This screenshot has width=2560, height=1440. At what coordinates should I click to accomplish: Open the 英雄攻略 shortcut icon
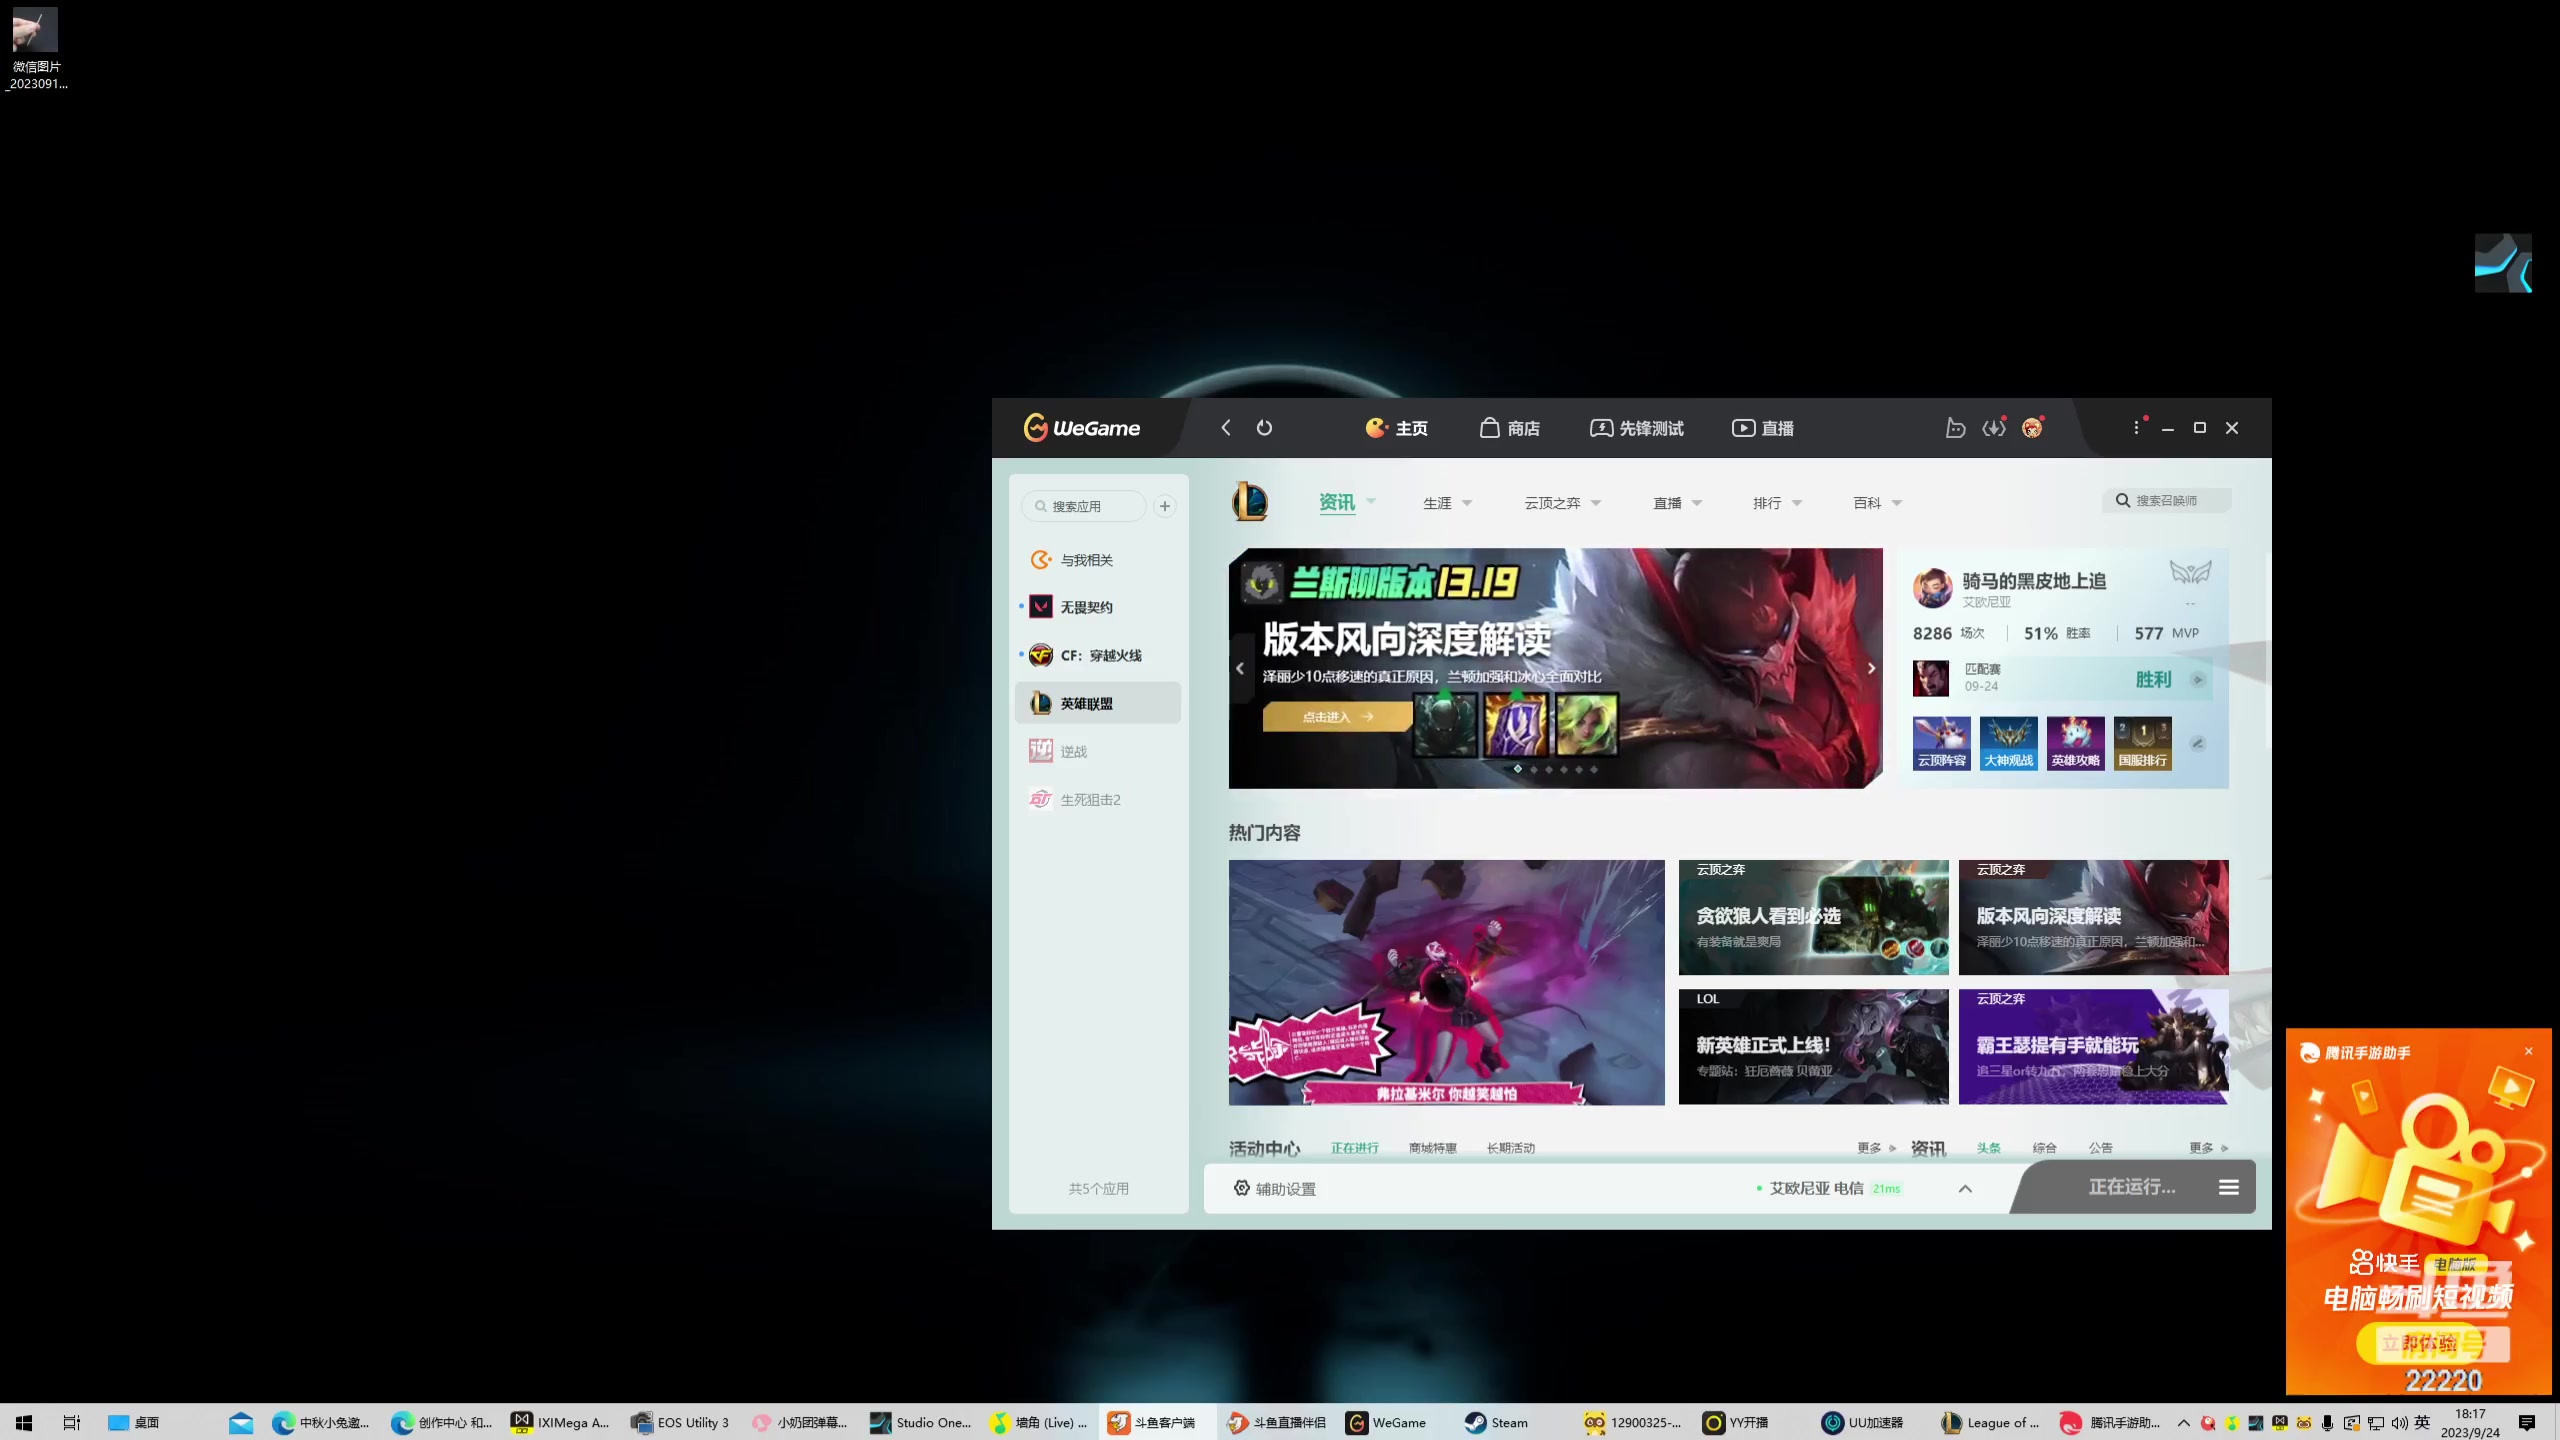tap(2075, 743)
